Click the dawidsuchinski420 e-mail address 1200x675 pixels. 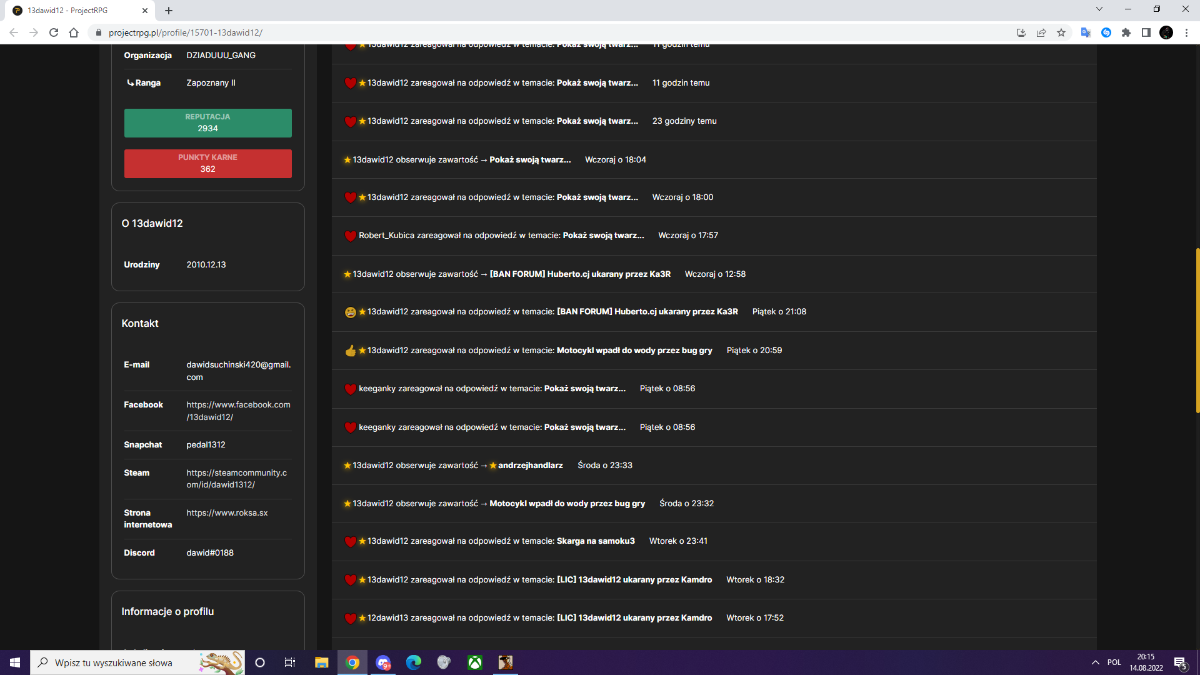tap(238, 371)
